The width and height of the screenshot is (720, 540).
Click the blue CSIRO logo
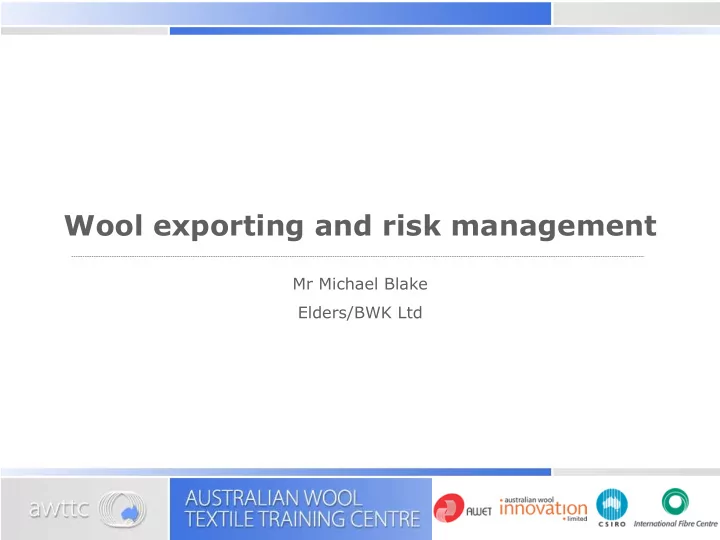612,508
